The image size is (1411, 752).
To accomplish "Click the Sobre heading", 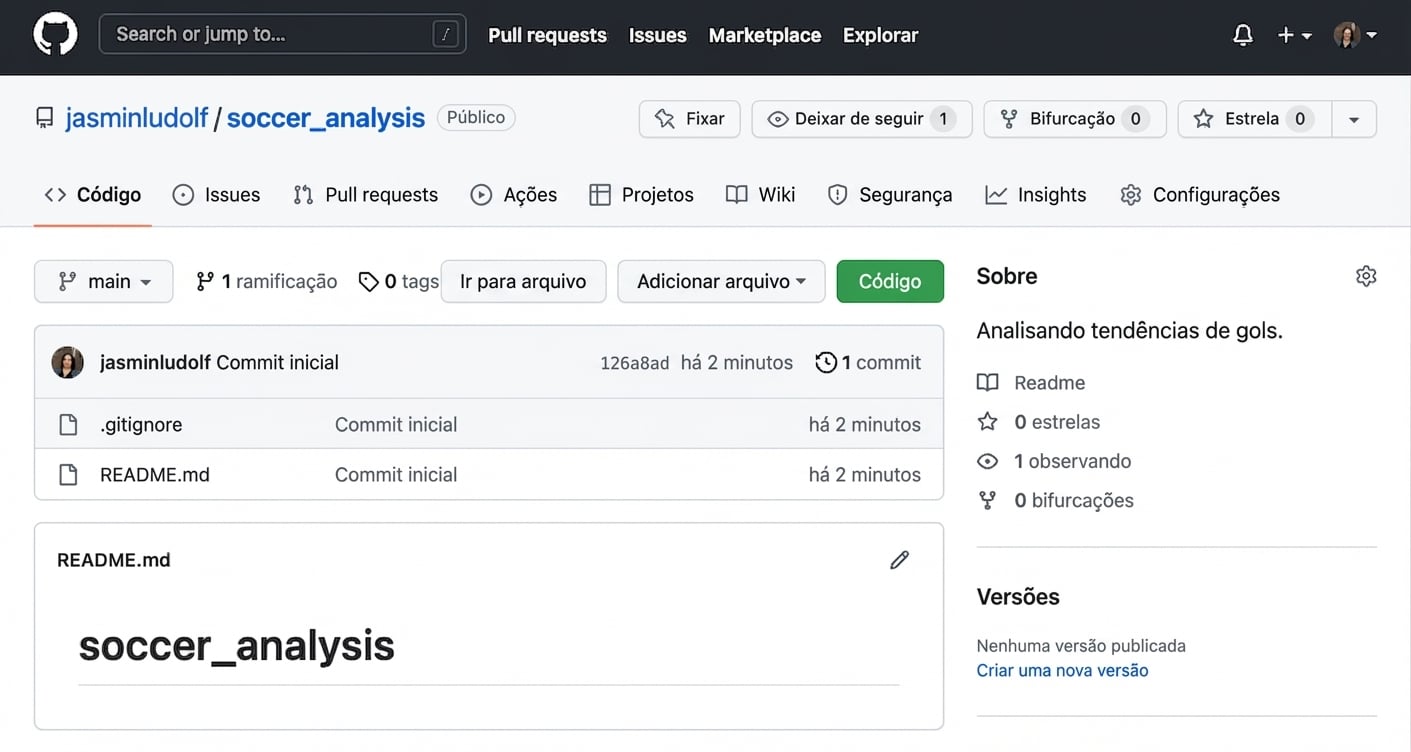I will point(1007,276).
